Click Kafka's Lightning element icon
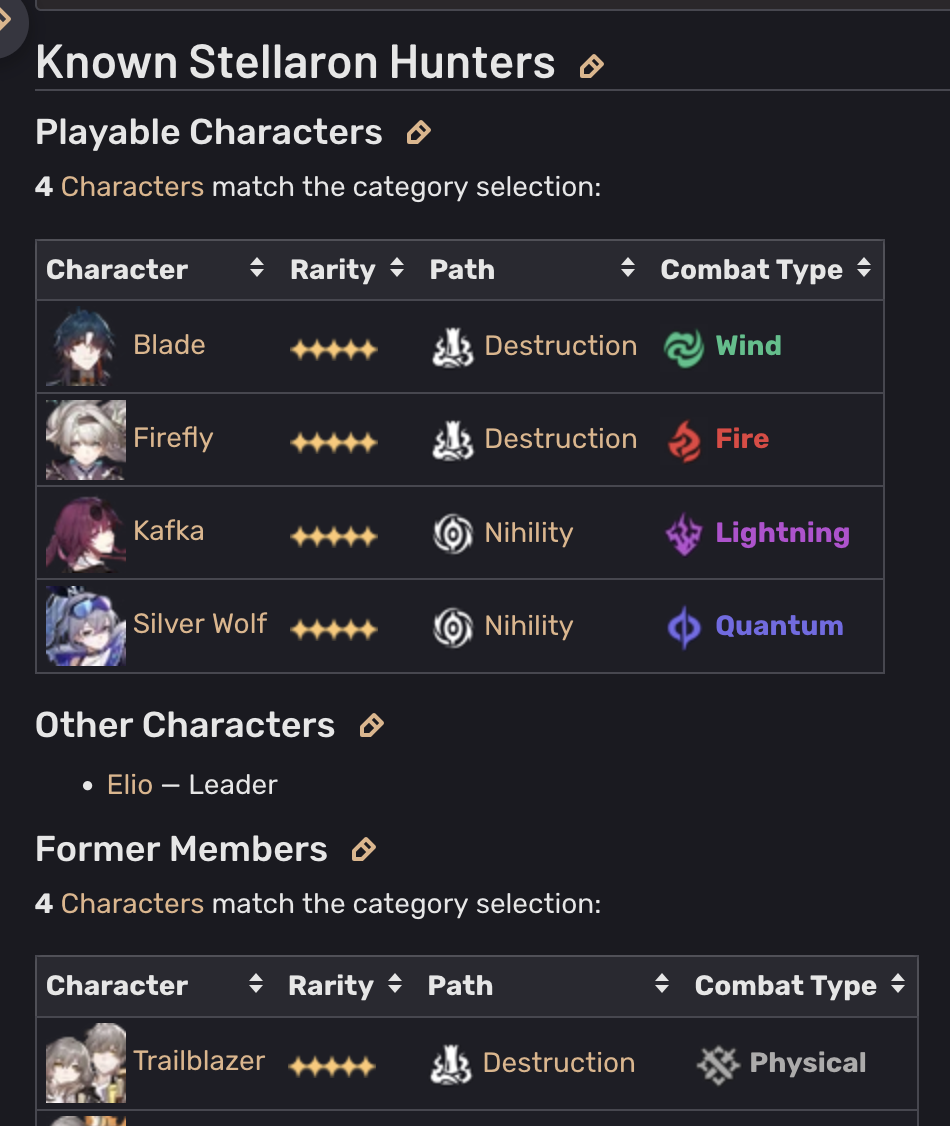This screenshot has width=950, height=1126. (684, 534)
